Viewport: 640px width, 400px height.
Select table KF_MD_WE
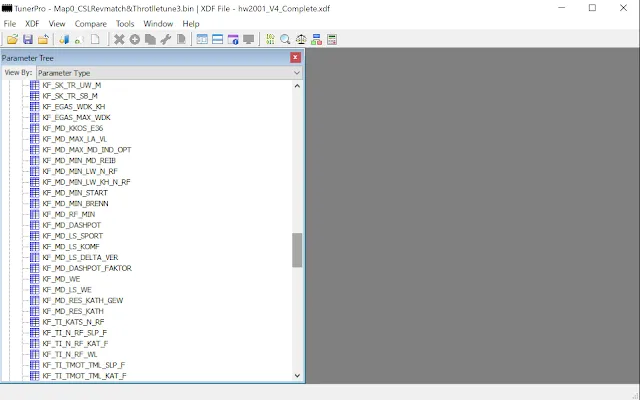click(x=61, y=279)
